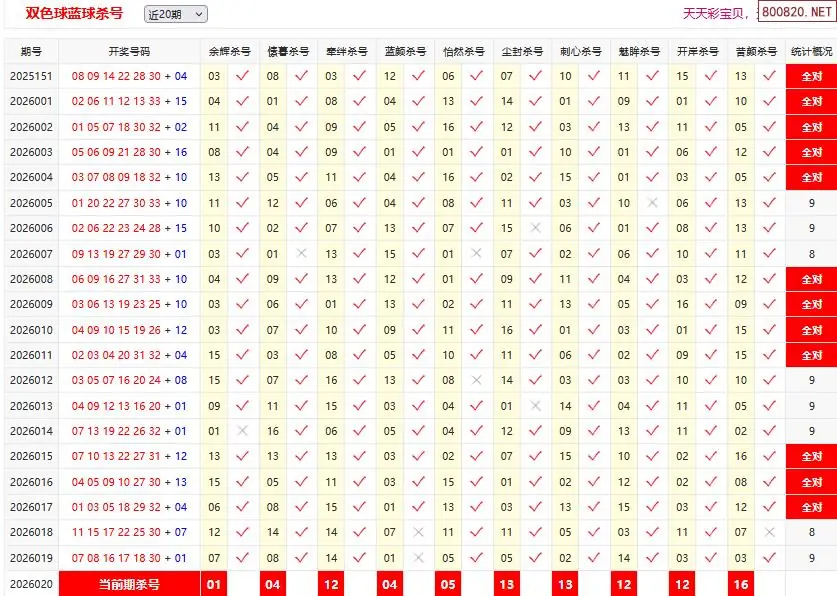Click the gray X in row 2026013

[x=535, y=406]
